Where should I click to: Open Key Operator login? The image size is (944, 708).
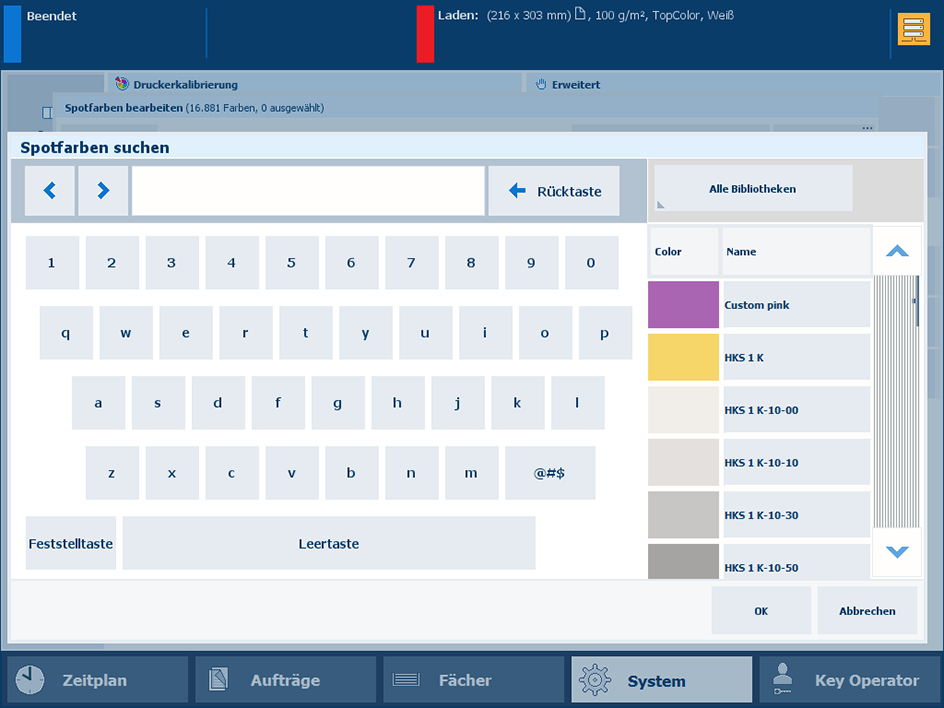[x=849, y=680]
